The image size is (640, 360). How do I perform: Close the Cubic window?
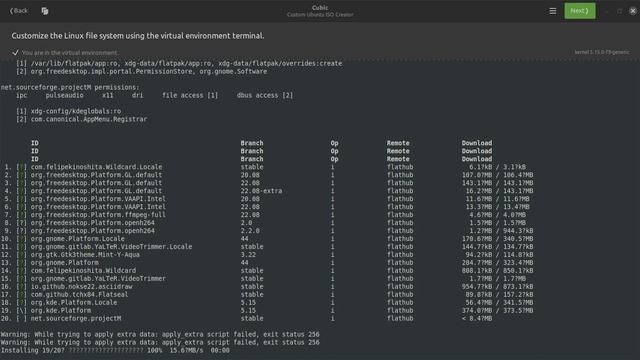point(633,11)
